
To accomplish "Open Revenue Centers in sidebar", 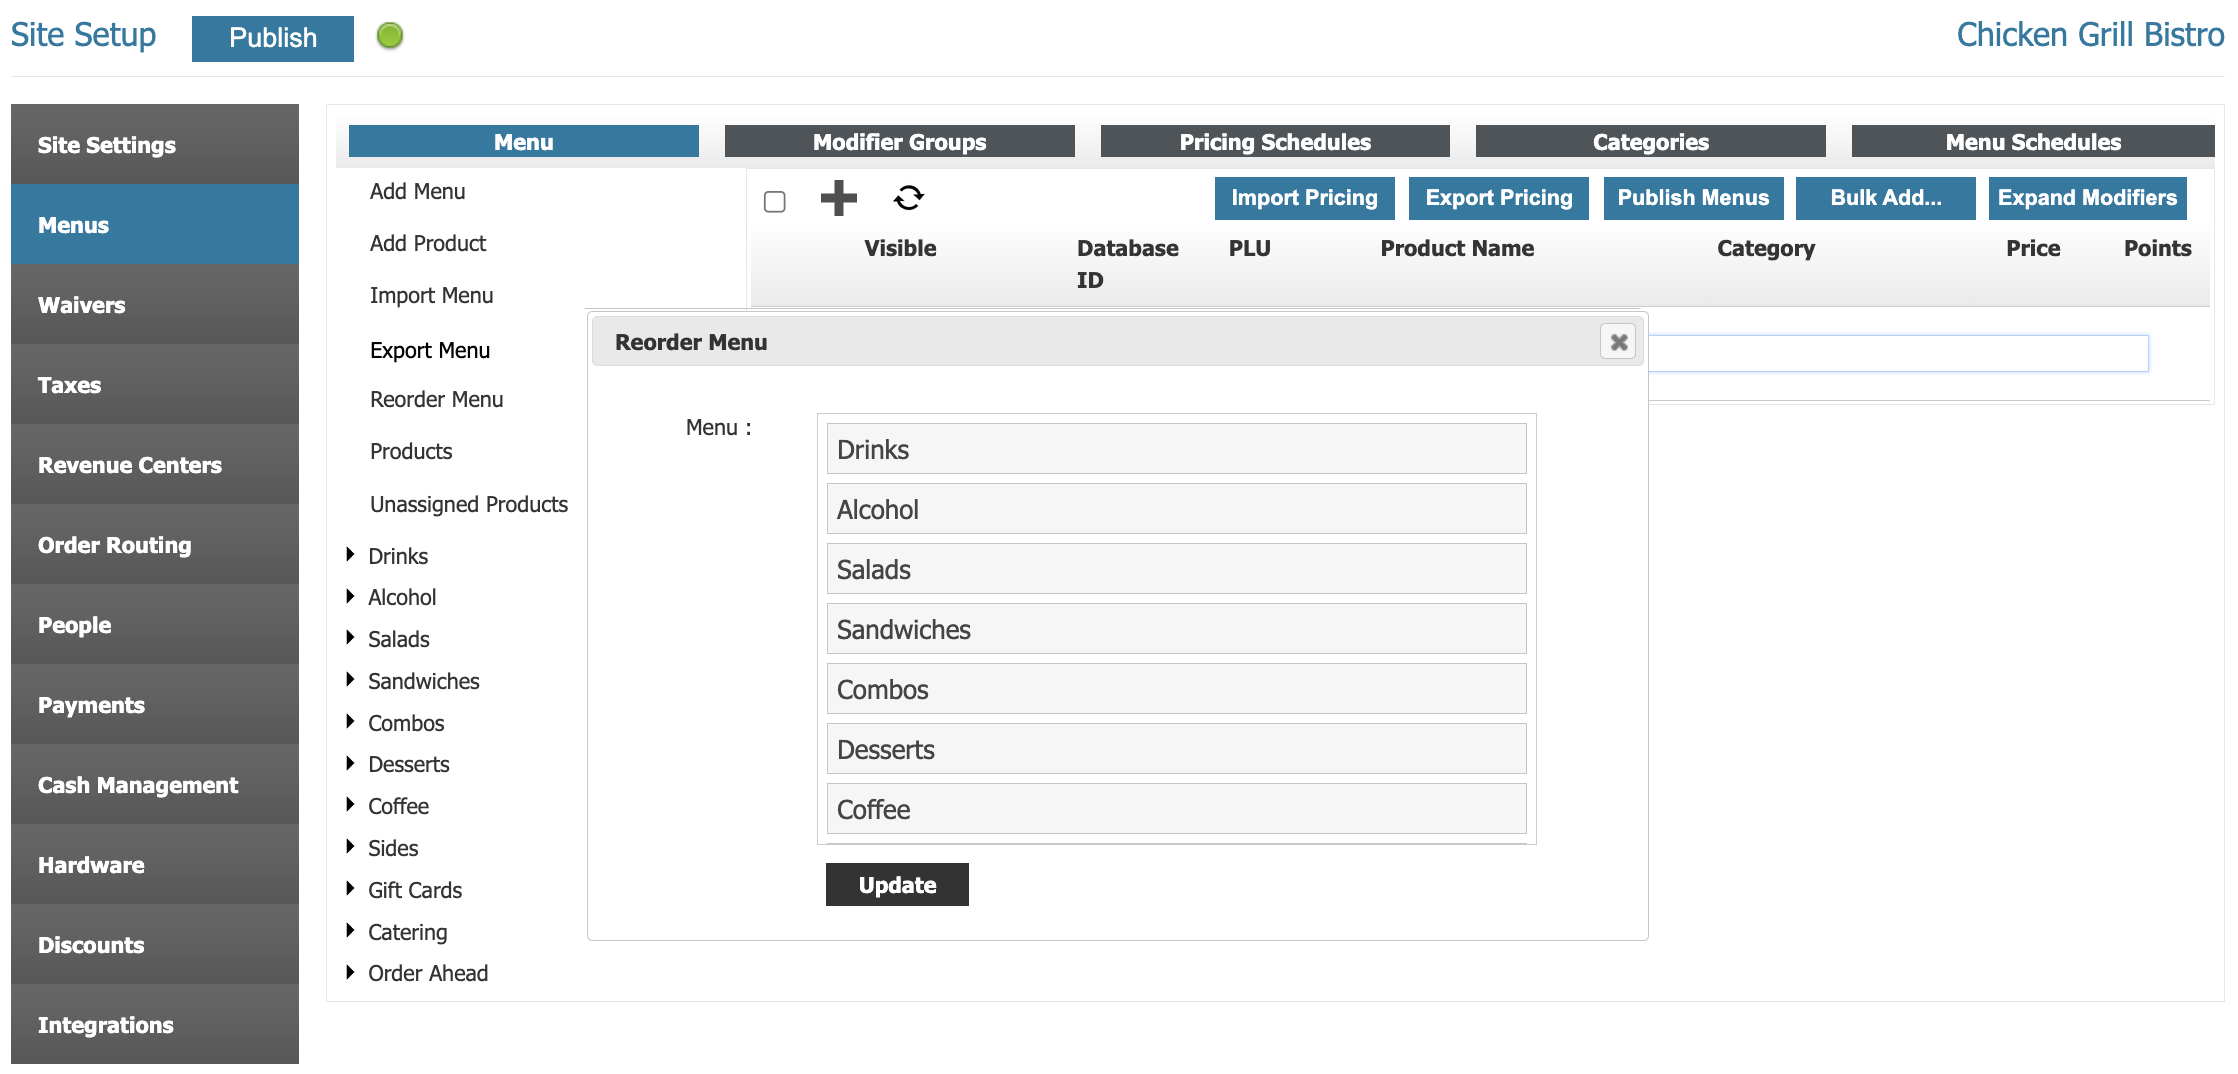I will point(155,464).
